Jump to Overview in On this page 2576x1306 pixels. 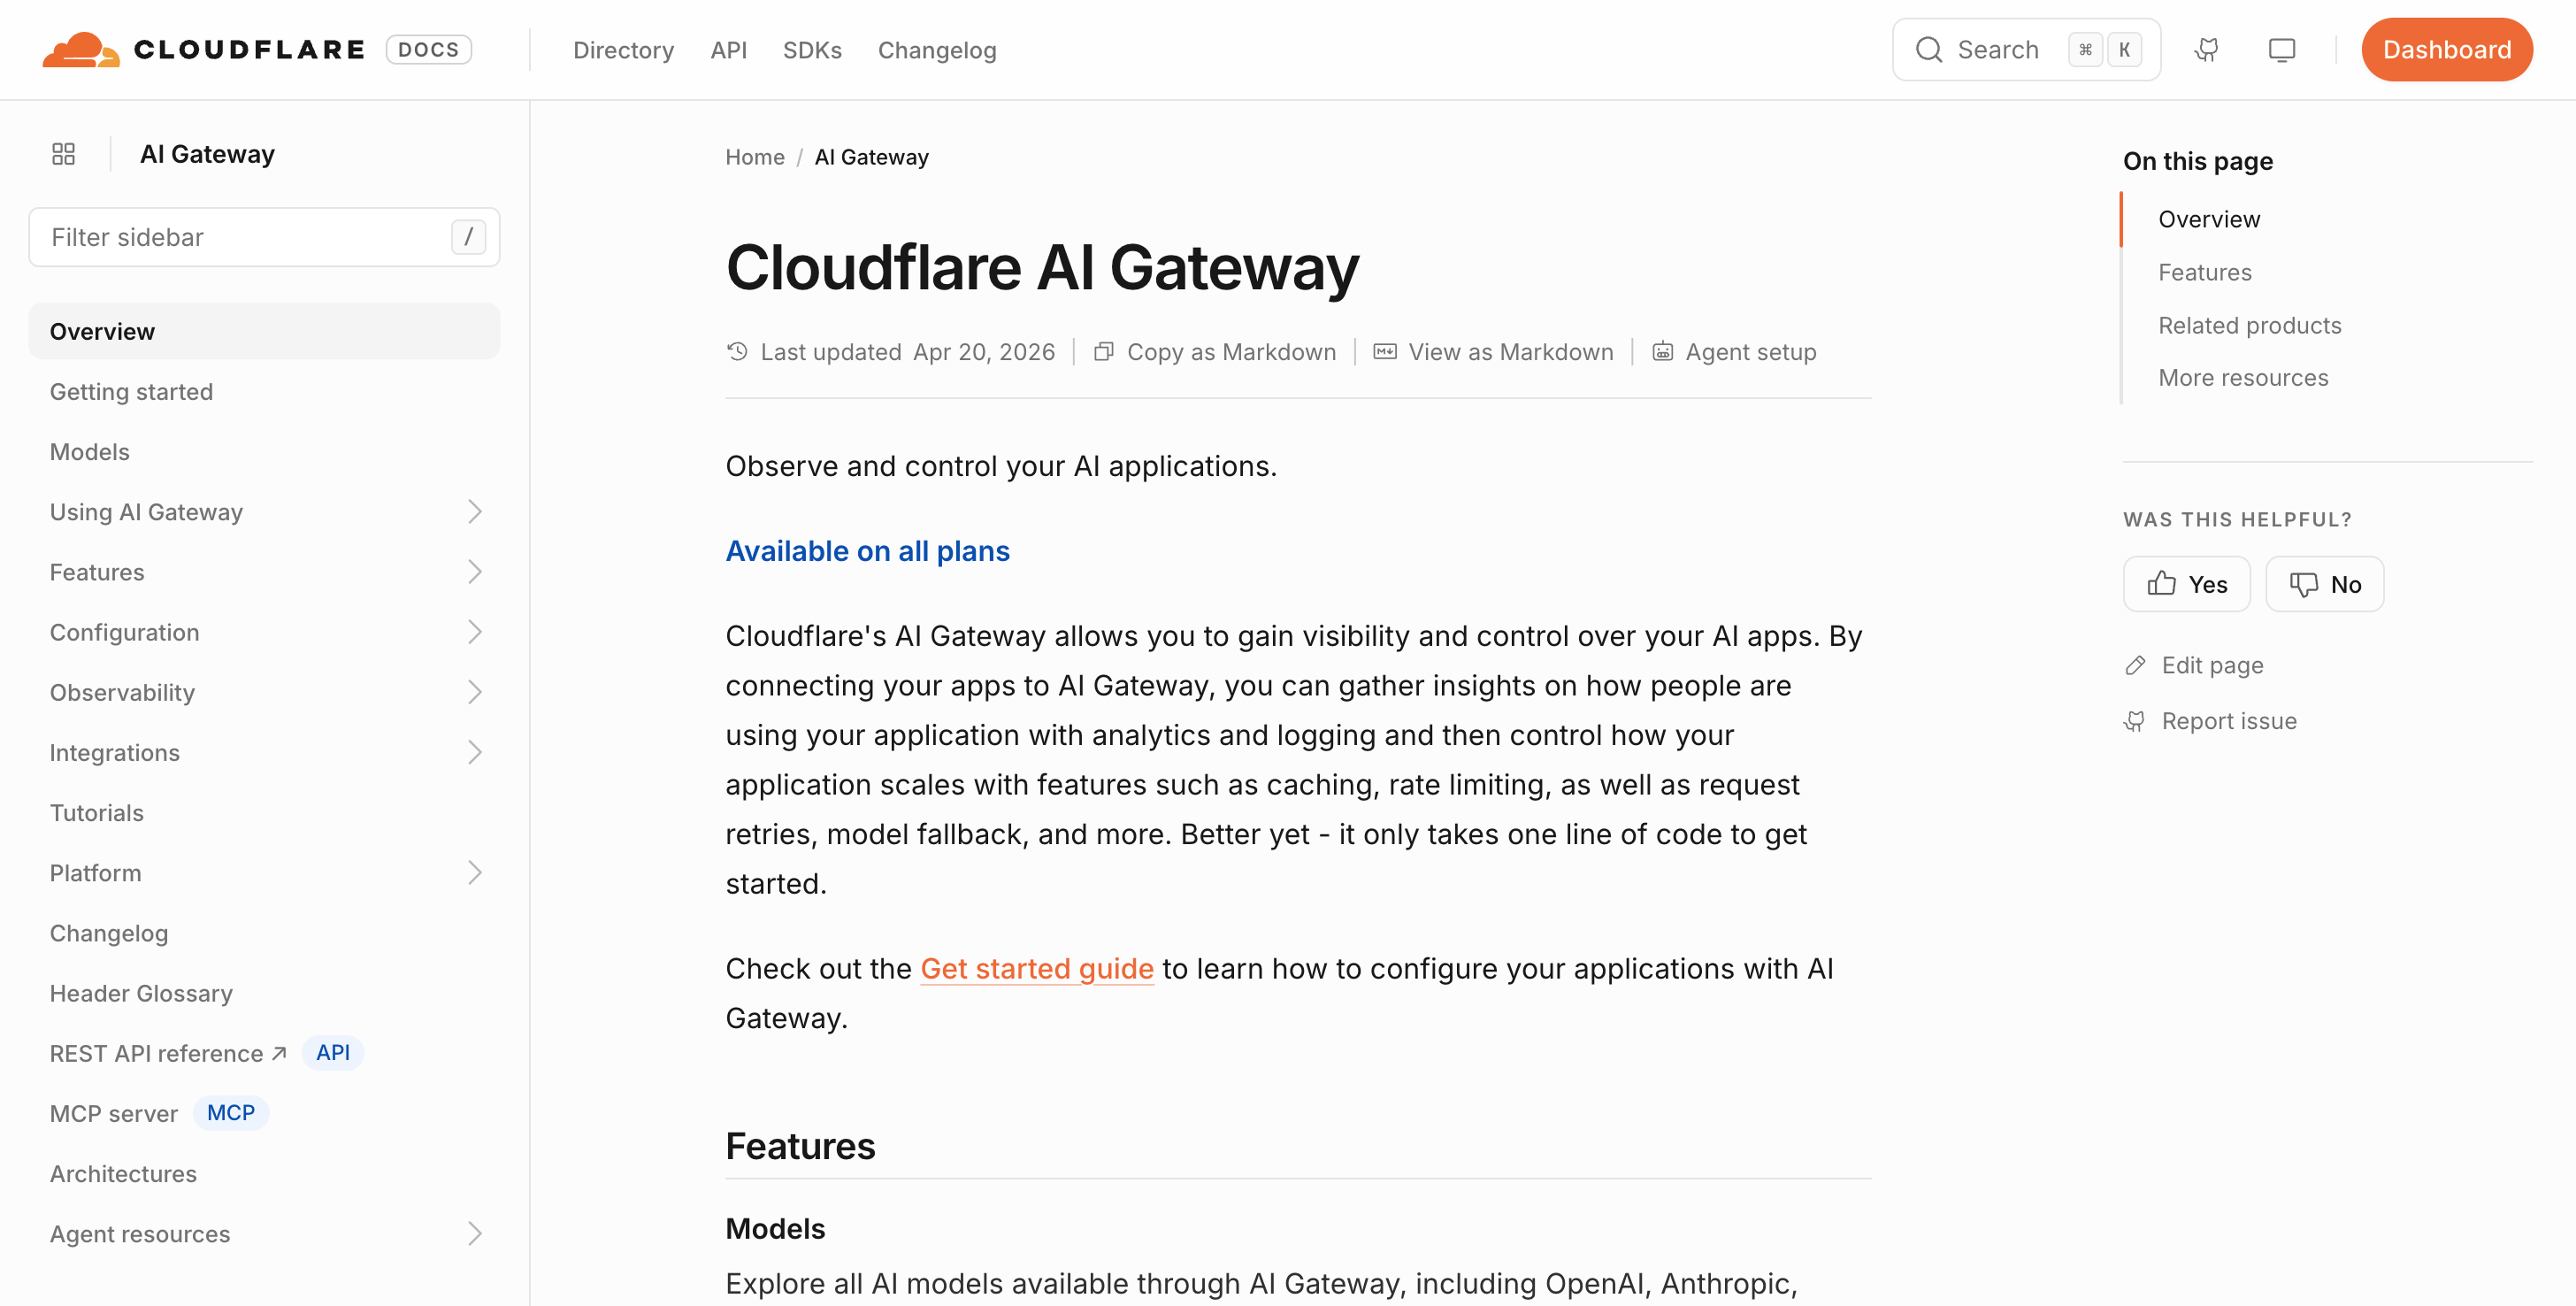pyautogui.click(x=2208, y=219)
